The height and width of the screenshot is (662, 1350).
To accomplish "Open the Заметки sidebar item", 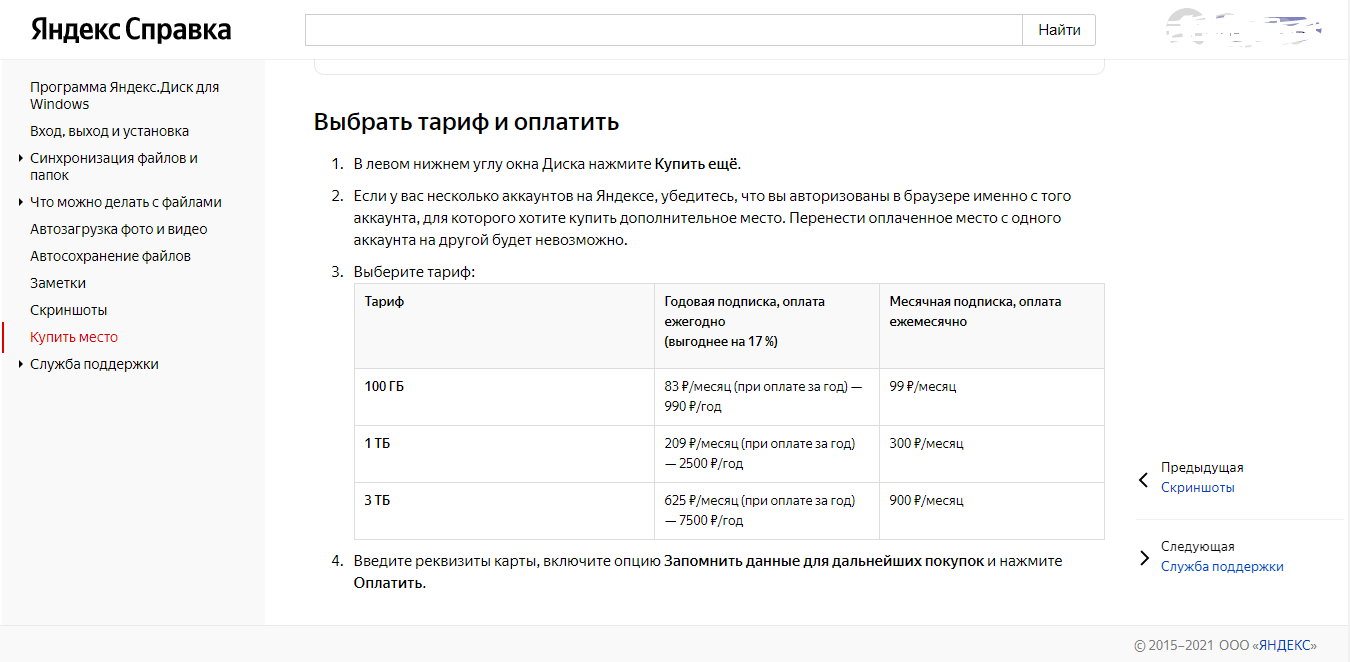I will click(x=58, y=283).
